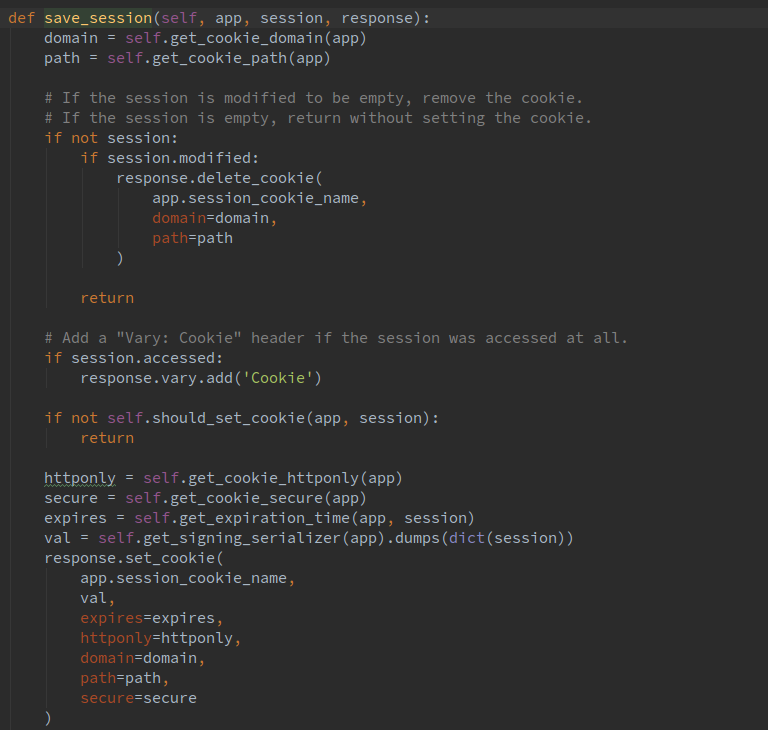Click the dict builtin call
This screenshot has width=768, height=730.
(x=467, y=538)
